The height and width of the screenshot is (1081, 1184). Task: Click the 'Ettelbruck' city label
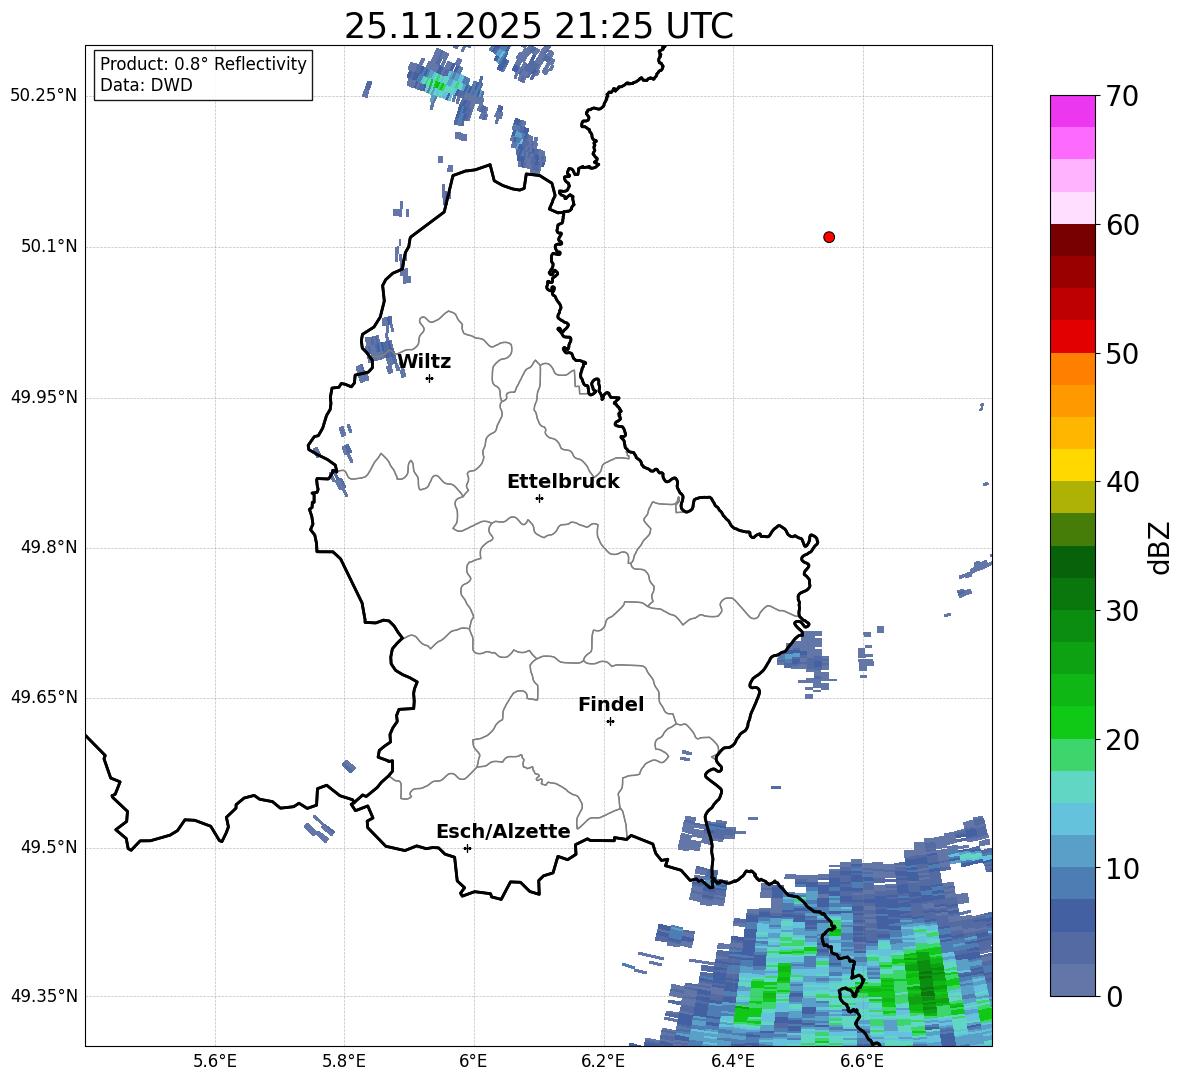click(563, 482)
